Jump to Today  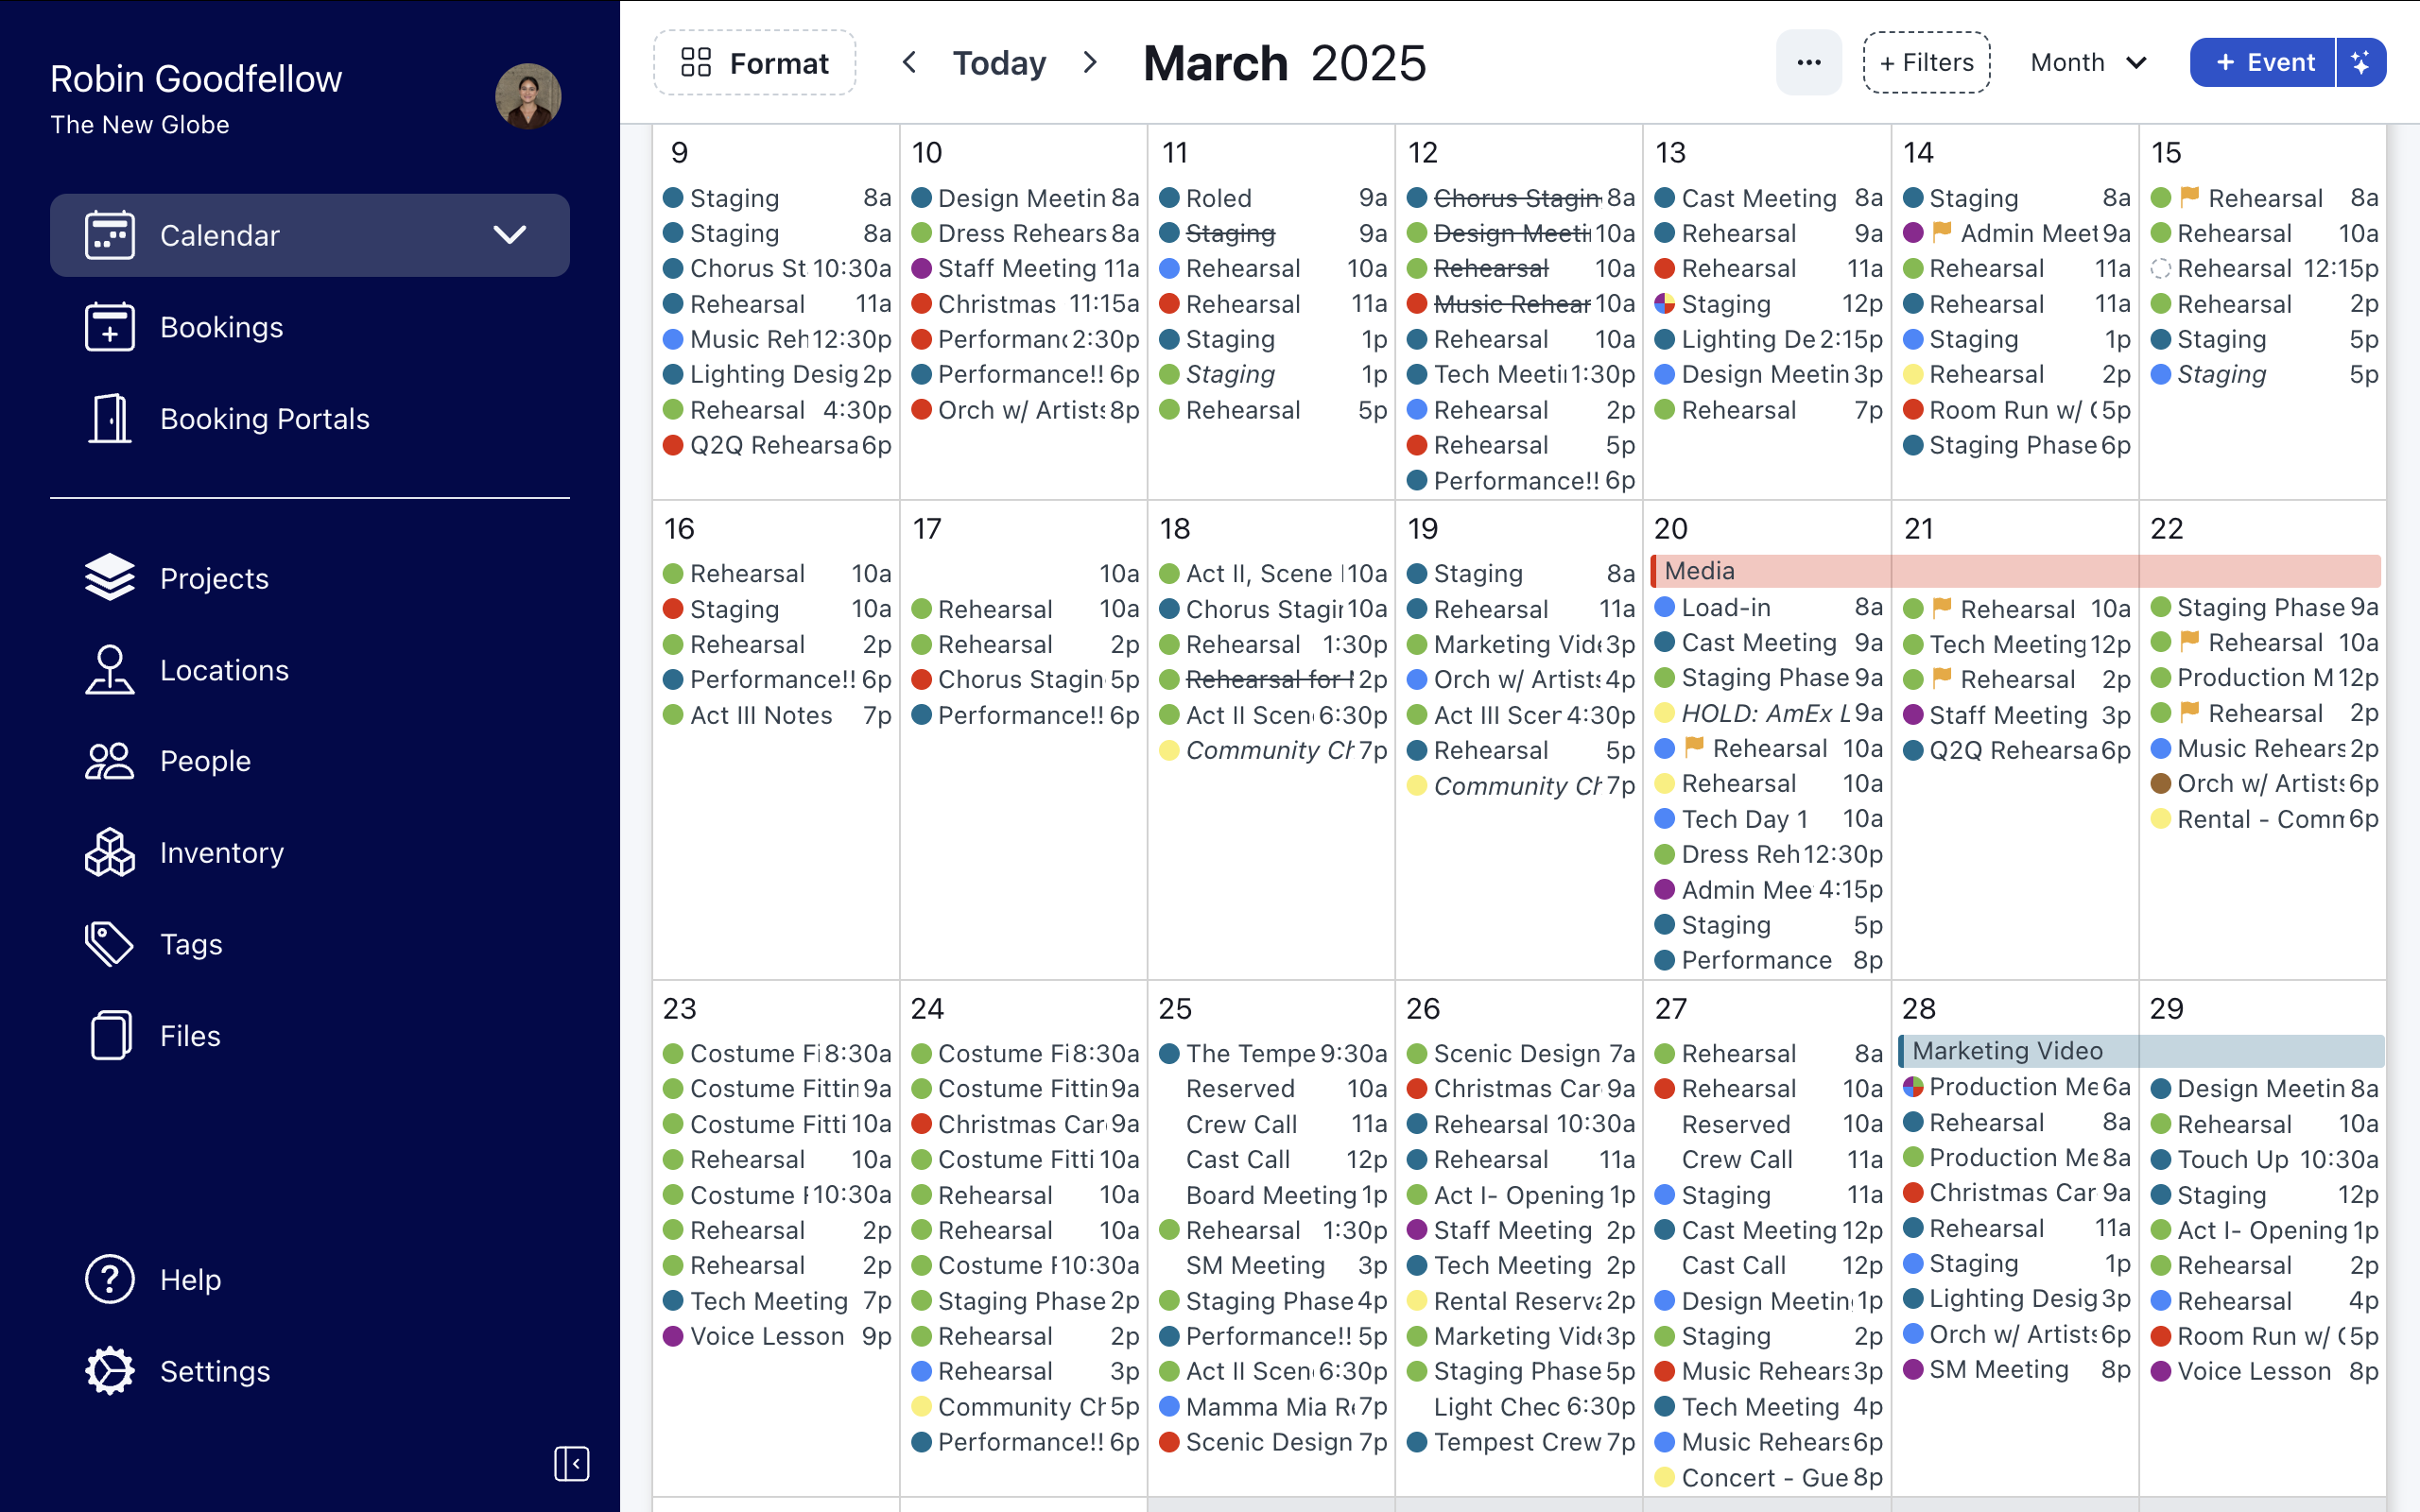point(999,62)
